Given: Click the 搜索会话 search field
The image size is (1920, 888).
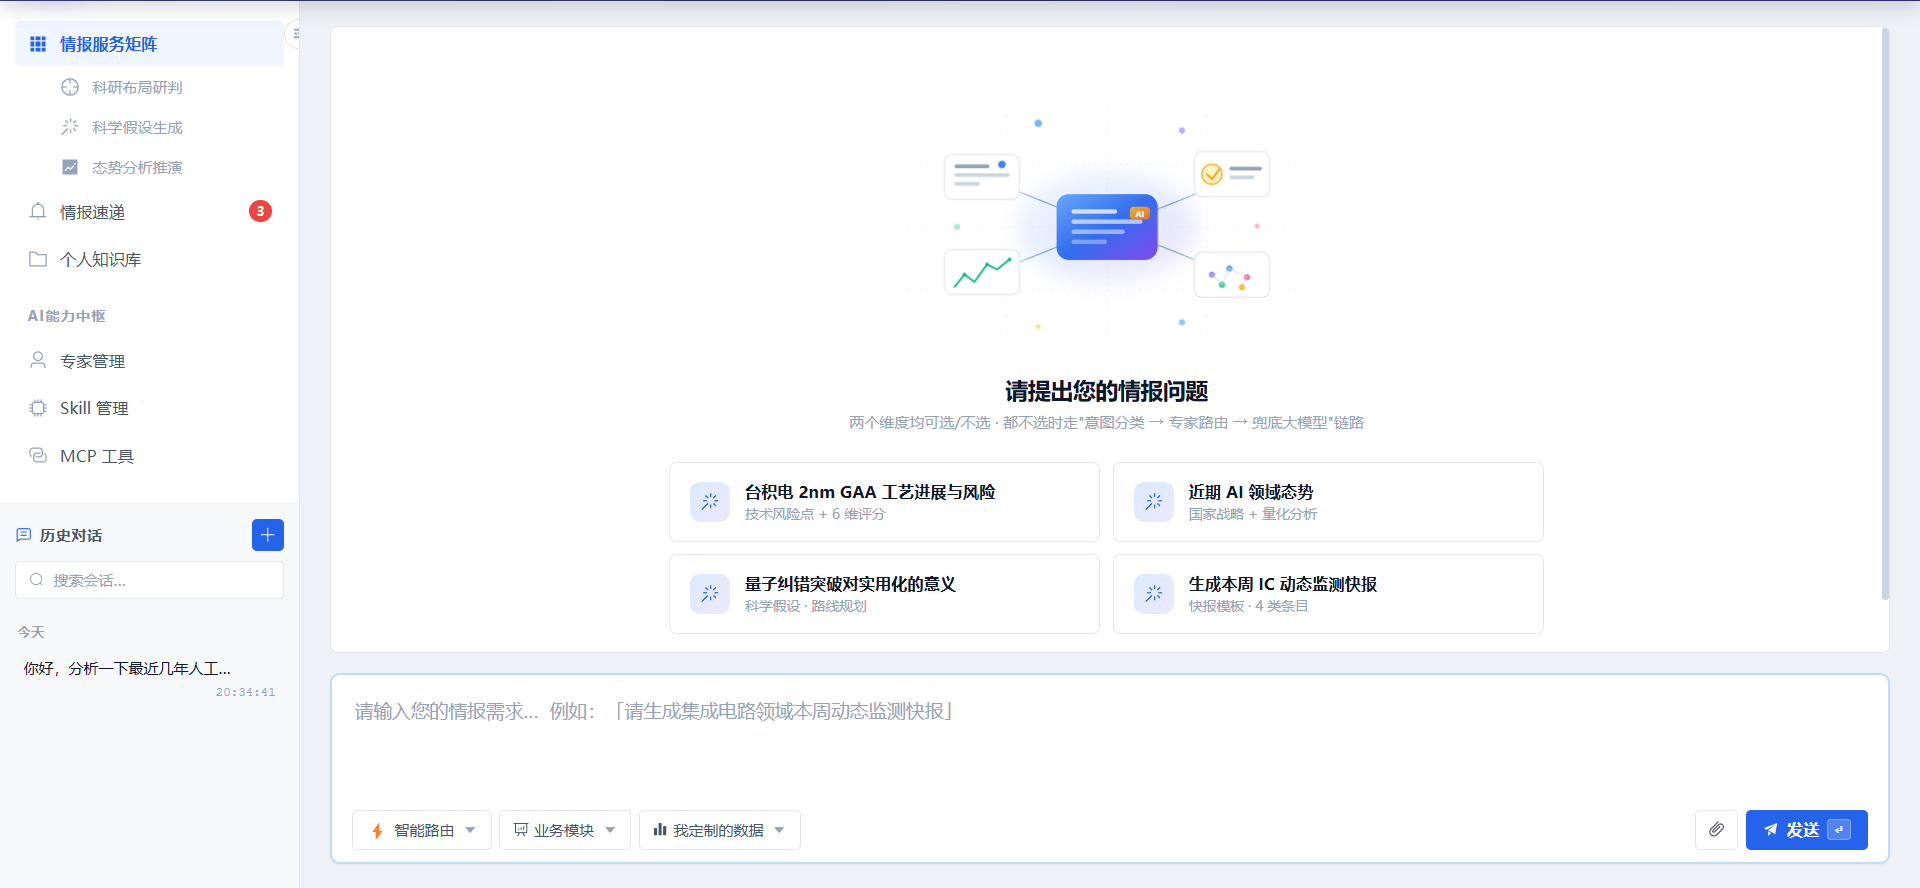Looking at the screenshot, I should click(x=149, y=580).
